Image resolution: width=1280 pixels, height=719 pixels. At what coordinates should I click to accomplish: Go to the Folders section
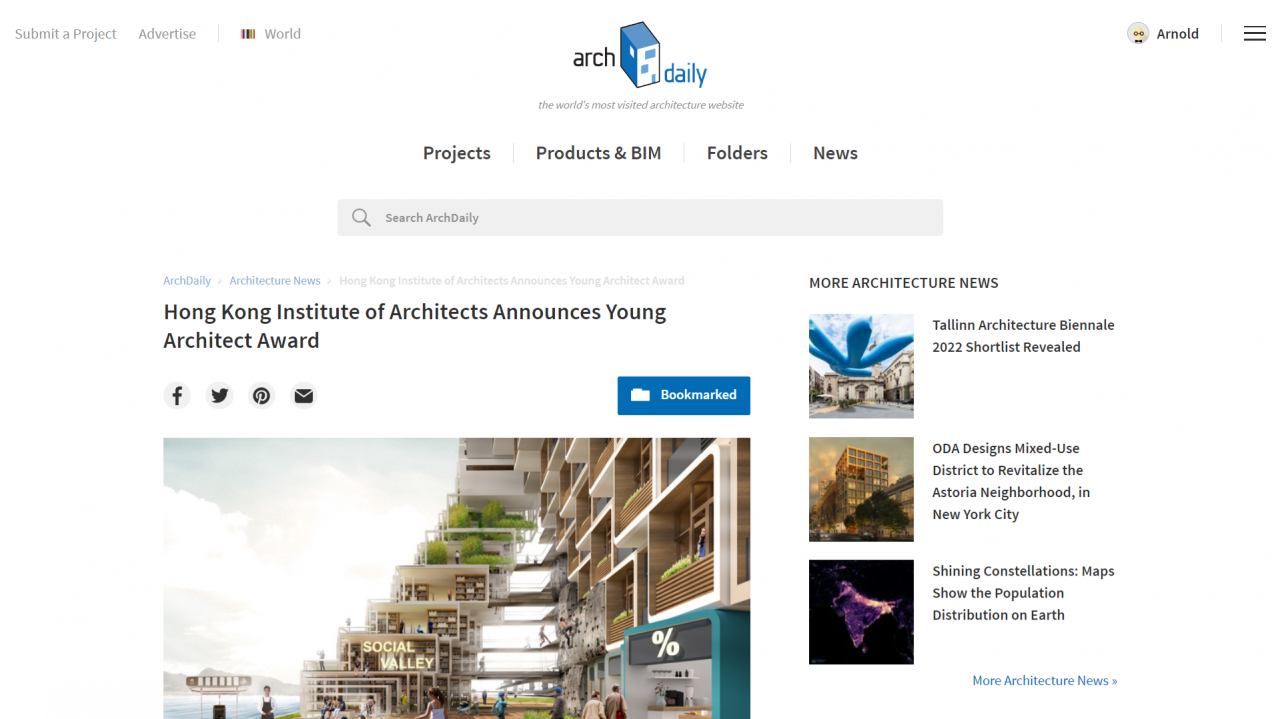(737, 153)
